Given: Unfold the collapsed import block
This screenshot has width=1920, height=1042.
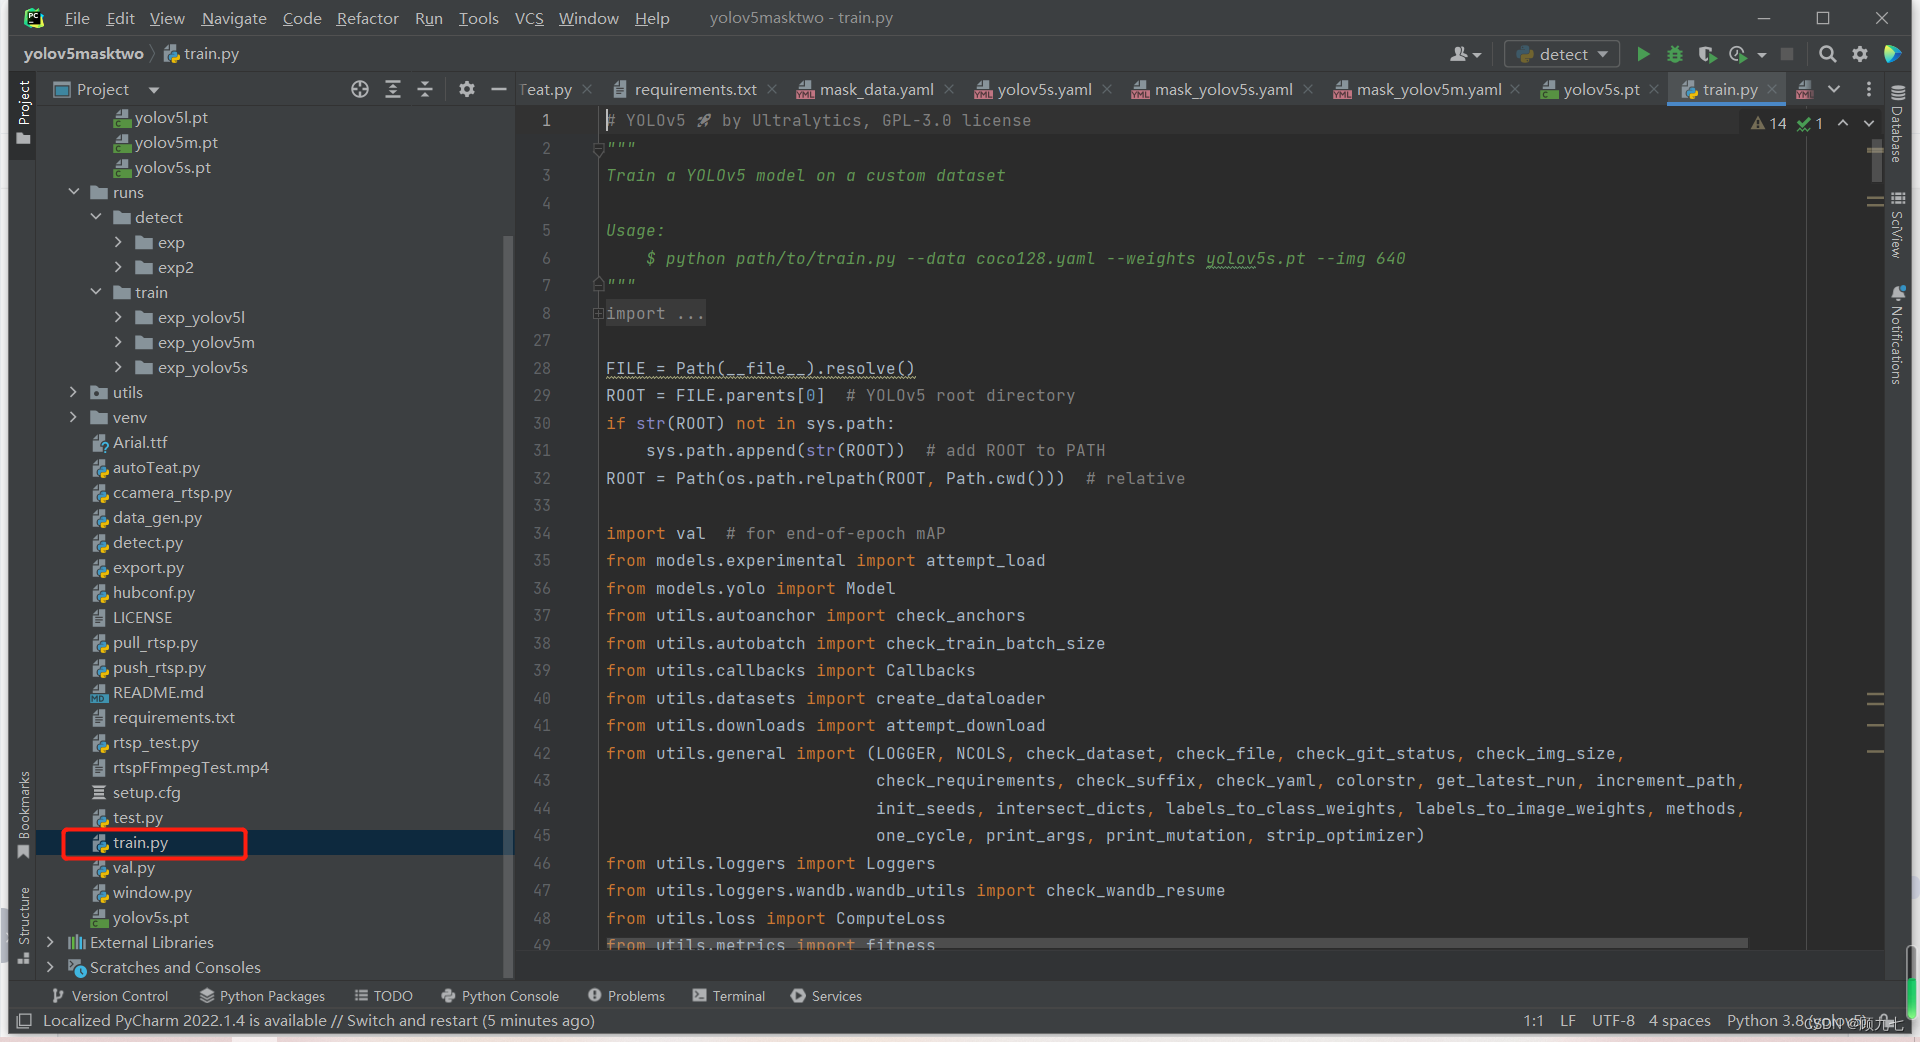Looking at the screenshot, I should click(598, 313).
